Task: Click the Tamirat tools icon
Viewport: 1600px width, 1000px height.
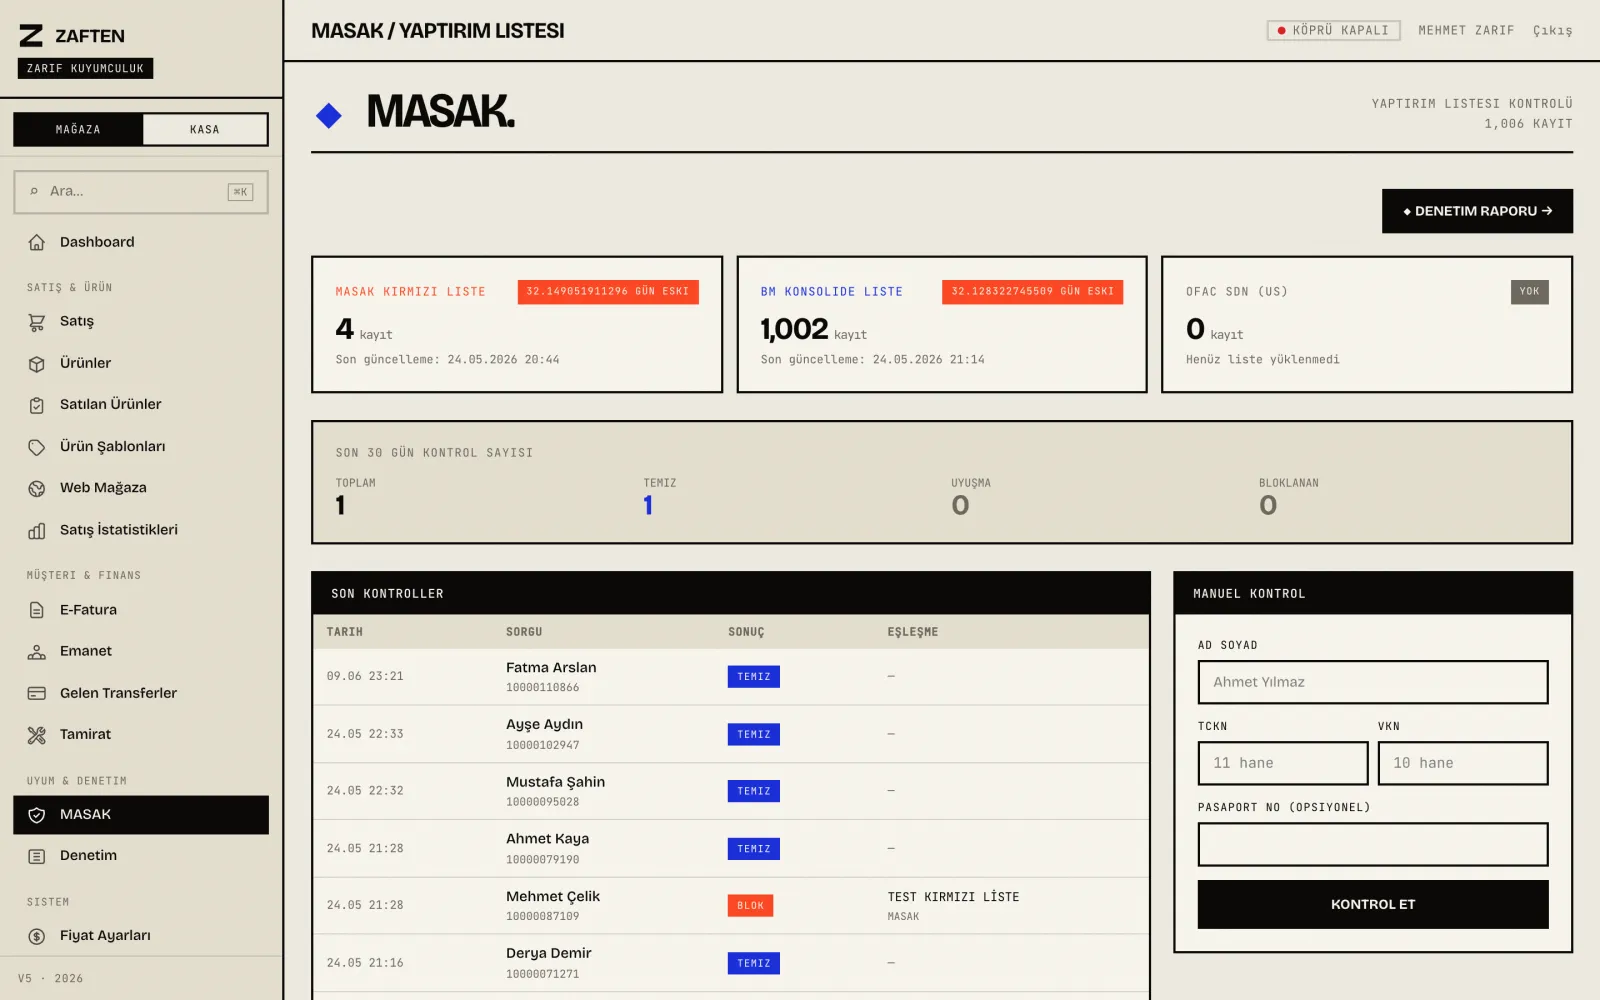Action: click(x=37, y=735)
